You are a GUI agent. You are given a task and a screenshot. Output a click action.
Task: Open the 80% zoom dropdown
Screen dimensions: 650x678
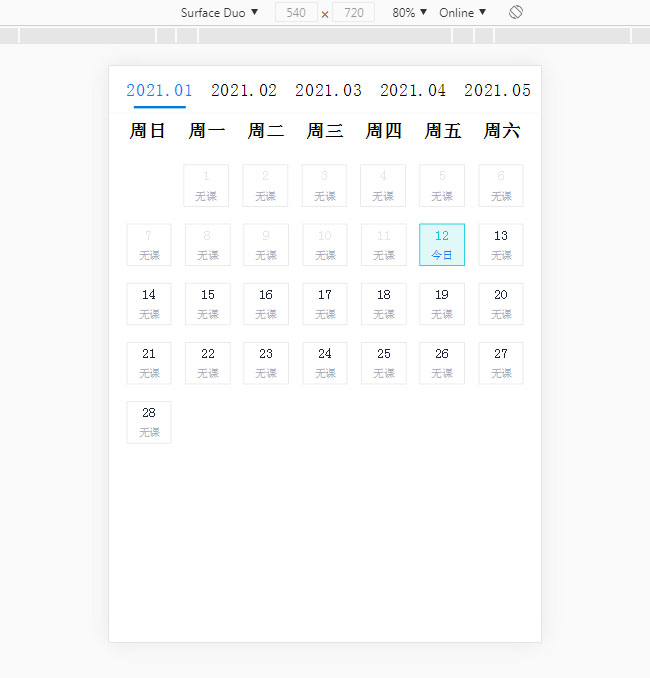[409, 13]
